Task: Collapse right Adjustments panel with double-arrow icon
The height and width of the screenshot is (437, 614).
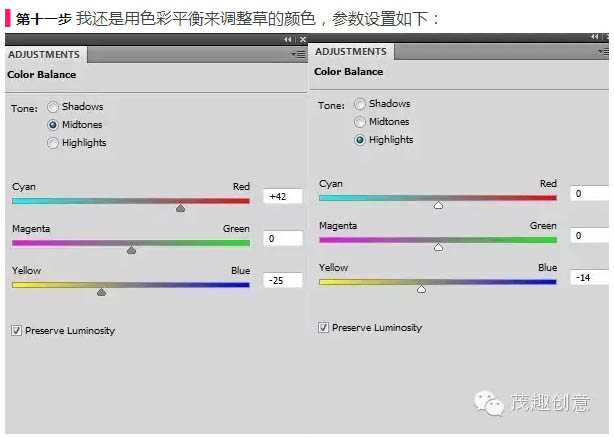Action: point(595,36)
